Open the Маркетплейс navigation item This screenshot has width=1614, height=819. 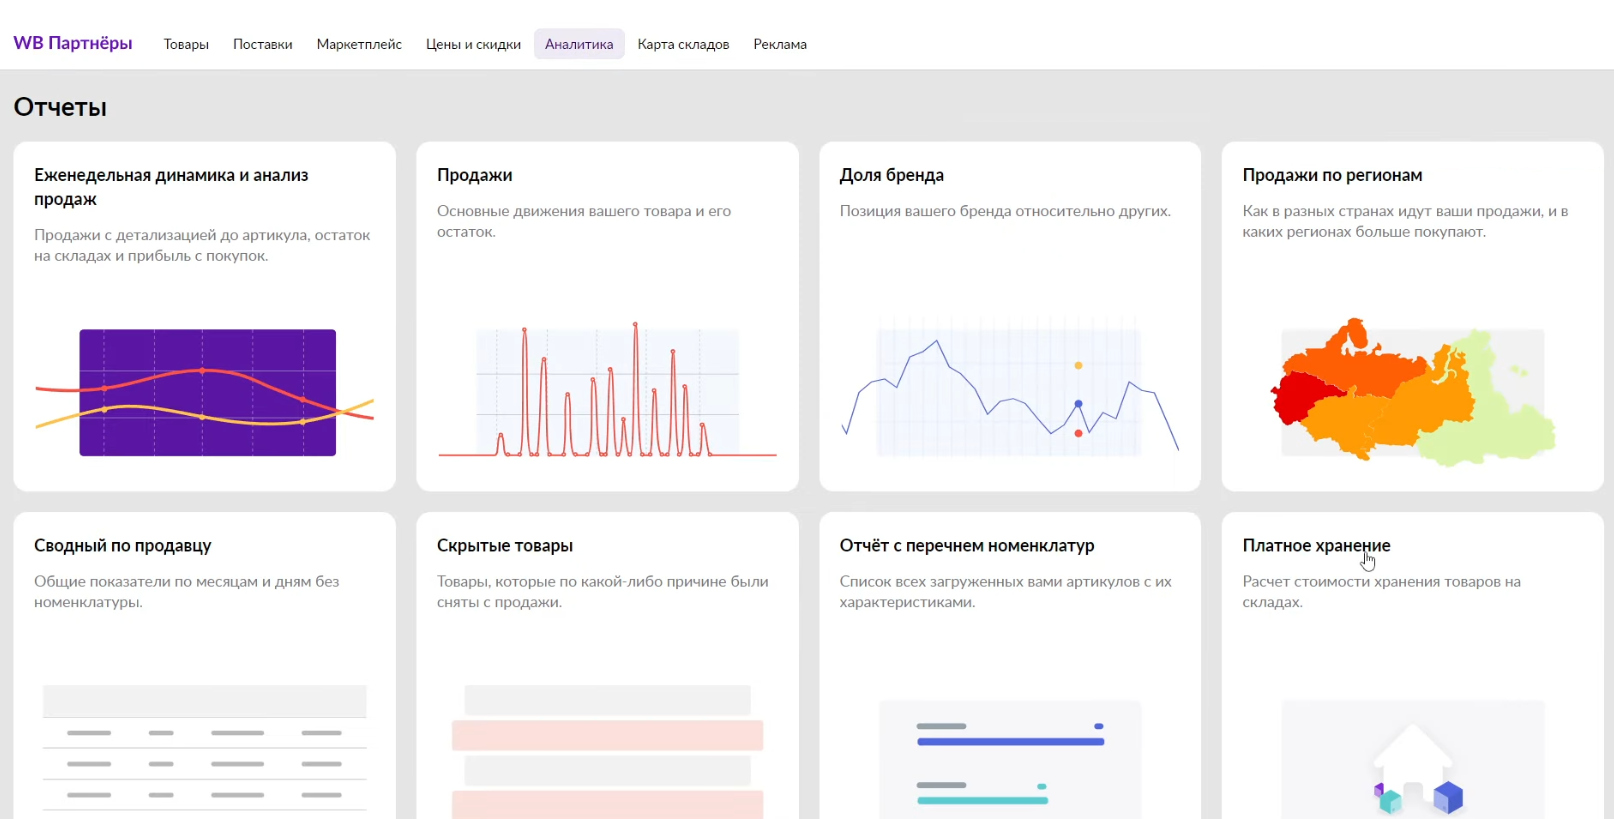[x=359, y=44]
